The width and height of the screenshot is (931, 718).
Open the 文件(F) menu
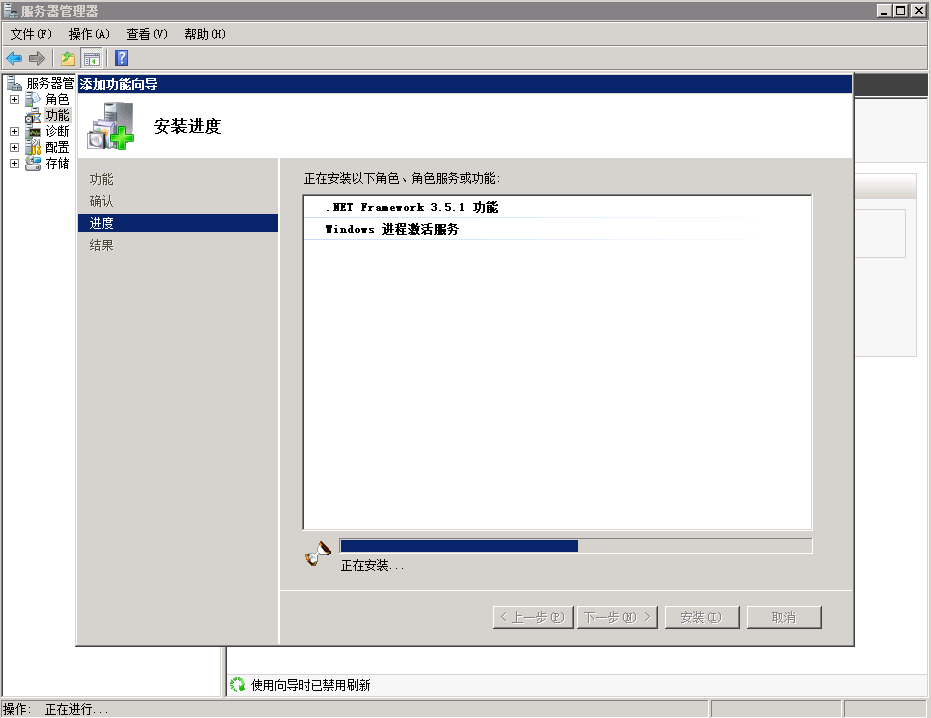30,34
